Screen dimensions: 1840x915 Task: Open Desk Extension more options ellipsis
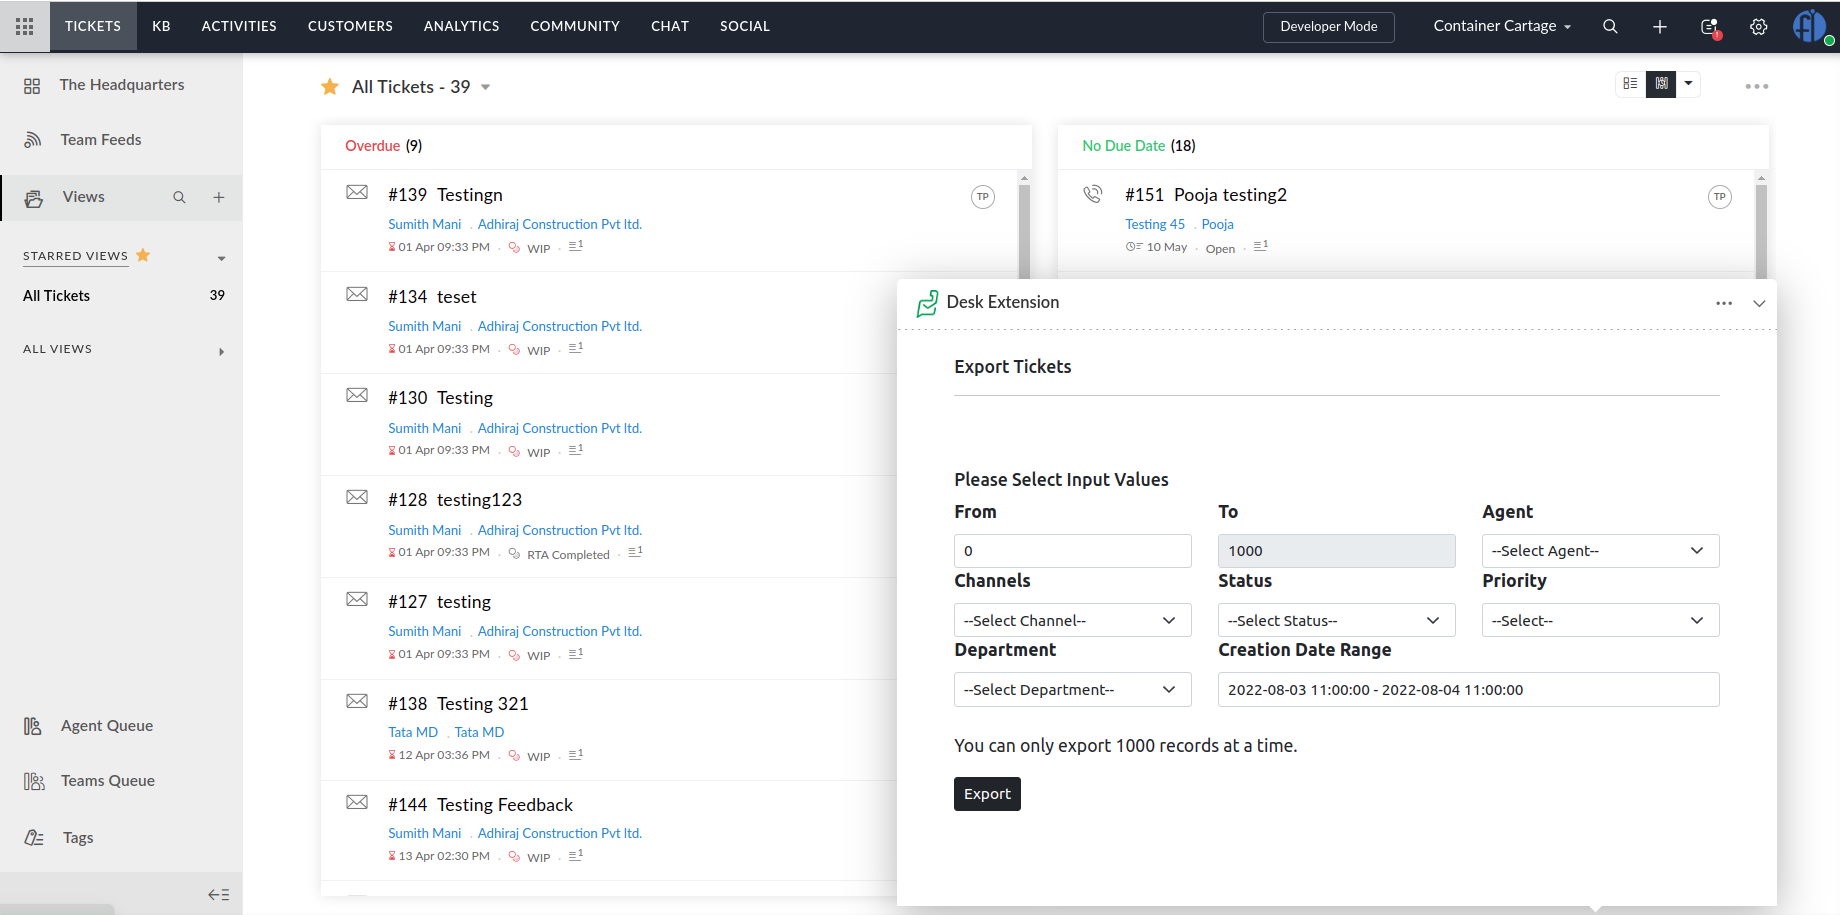tap(1724, 303)
